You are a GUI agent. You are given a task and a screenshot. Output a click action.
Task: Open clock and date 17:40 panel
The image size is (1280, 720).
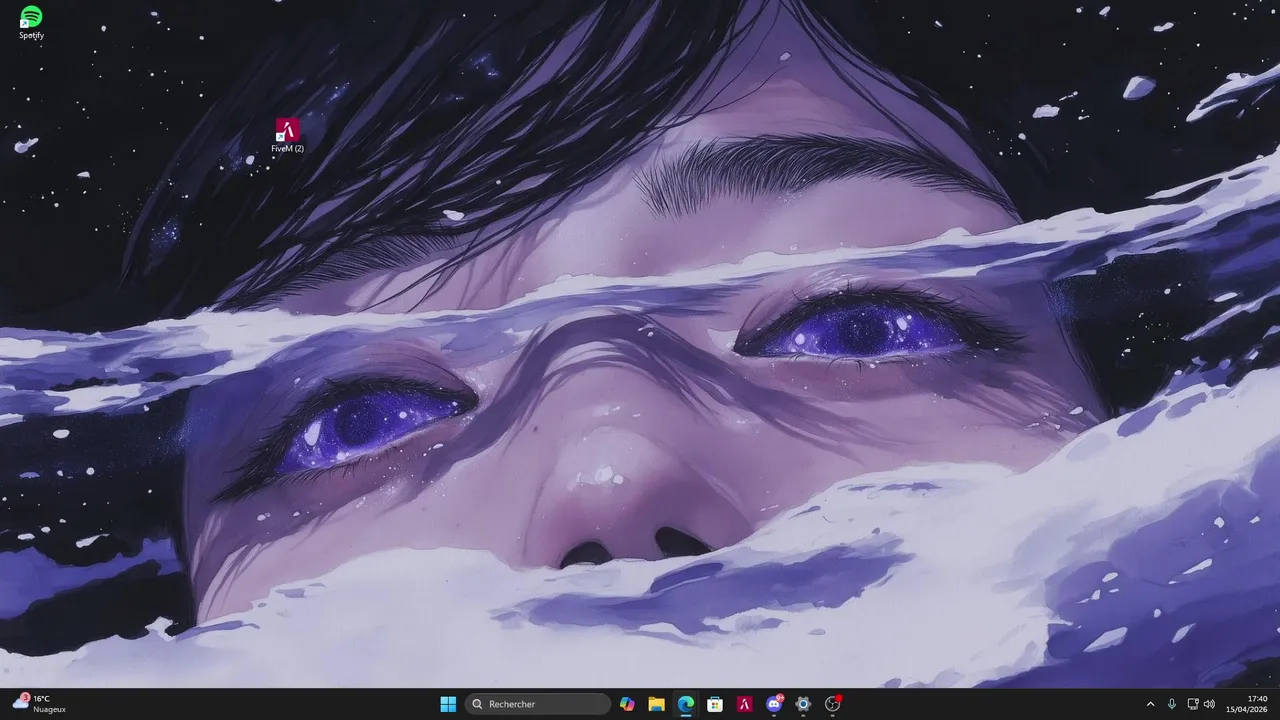[x=1247, y=704]
